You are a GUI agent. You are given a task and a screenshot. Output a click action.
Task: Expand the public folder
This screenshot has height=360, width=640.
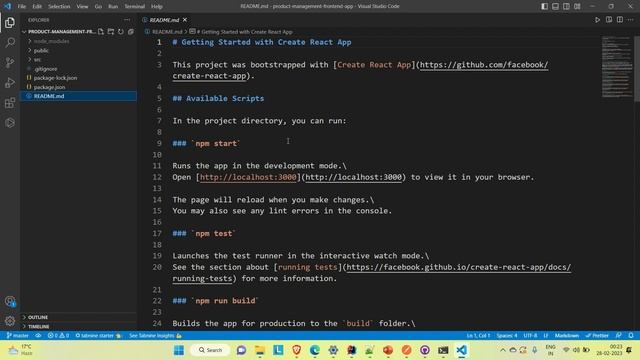point(41,51)
